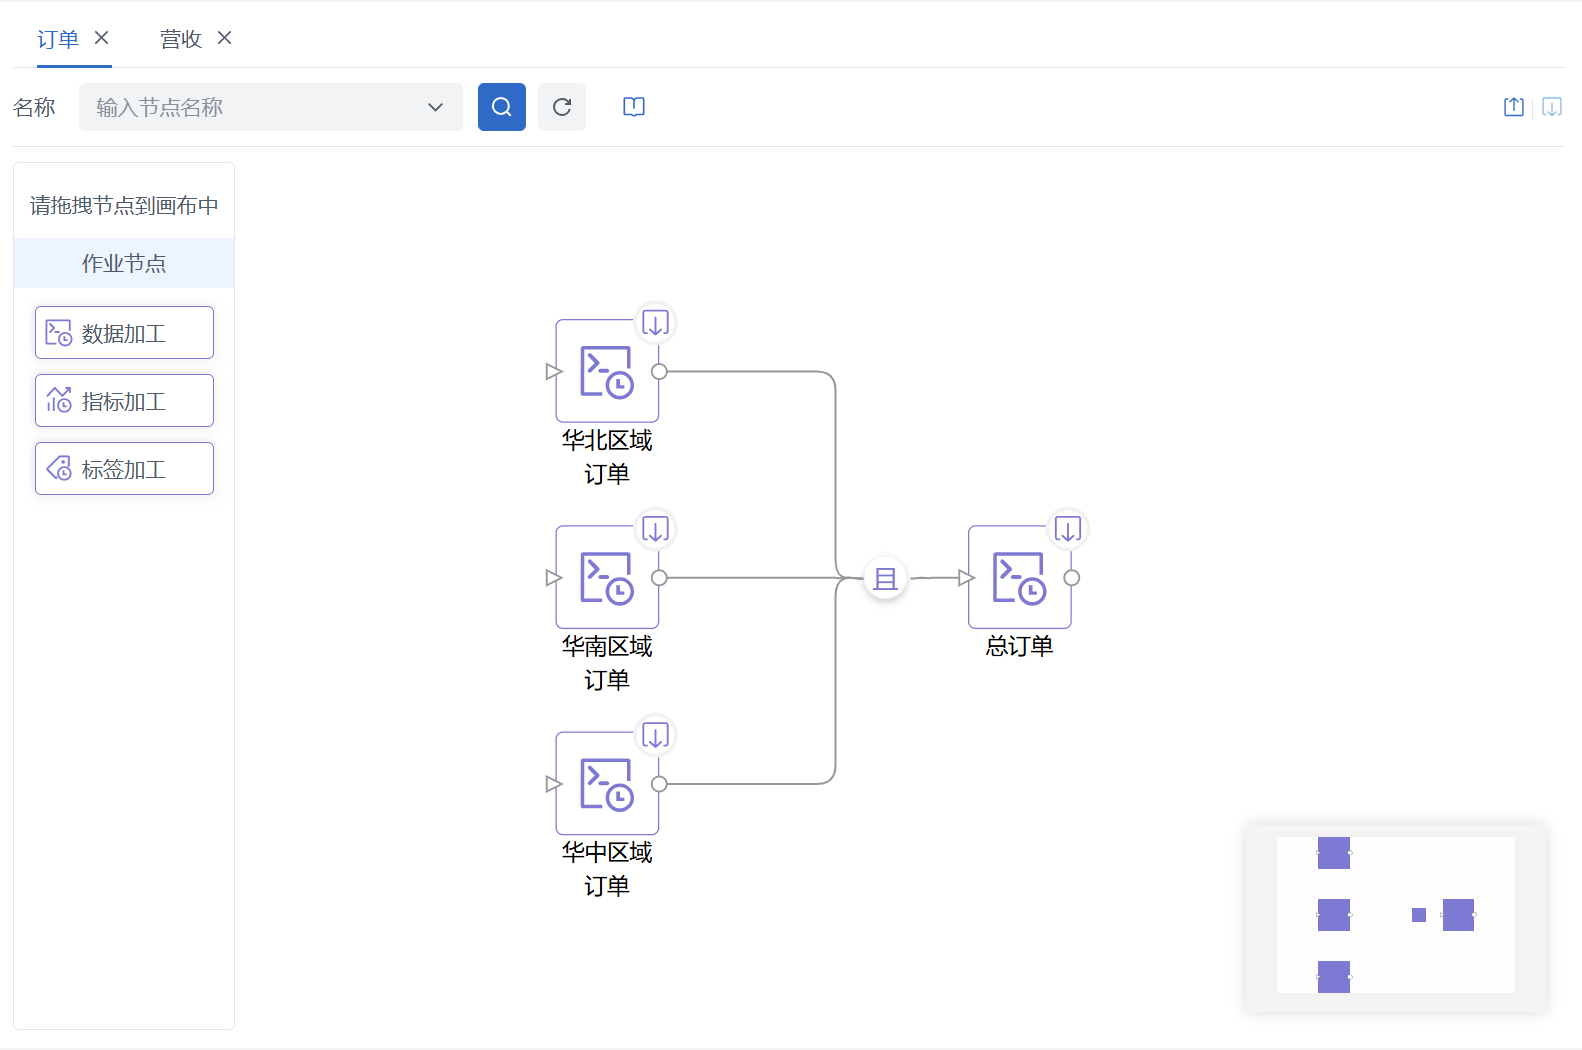This screenshot has width=1582, height=1050.
Task: Click the 标签加工 node button
Action: coord(124,469)
